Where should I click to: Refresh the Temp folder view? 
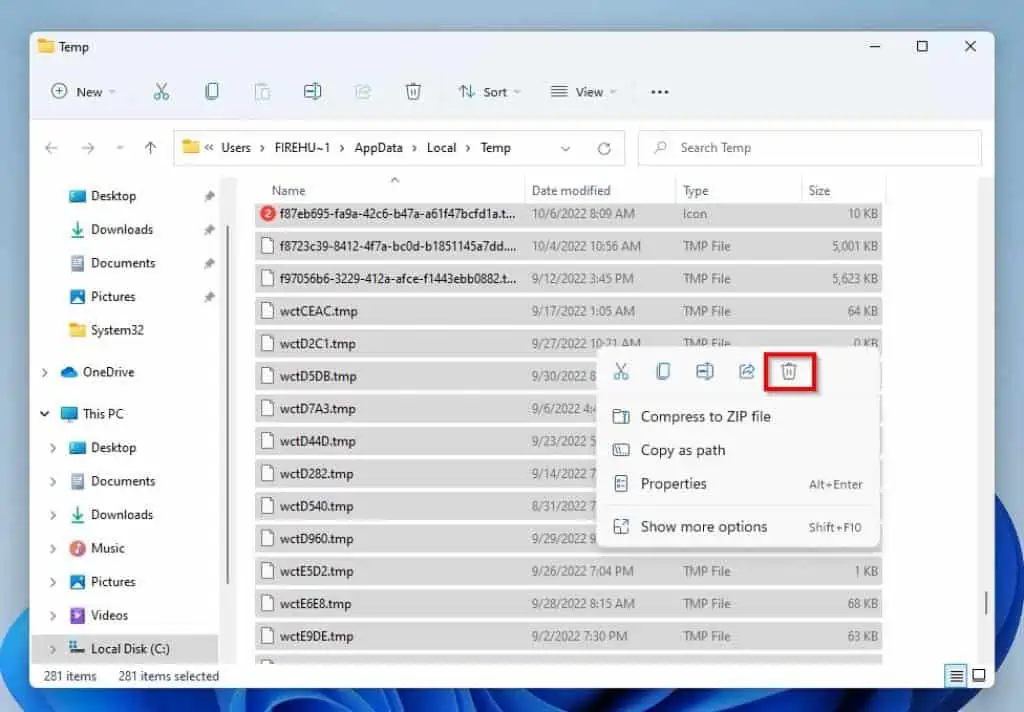coord(604,147)
